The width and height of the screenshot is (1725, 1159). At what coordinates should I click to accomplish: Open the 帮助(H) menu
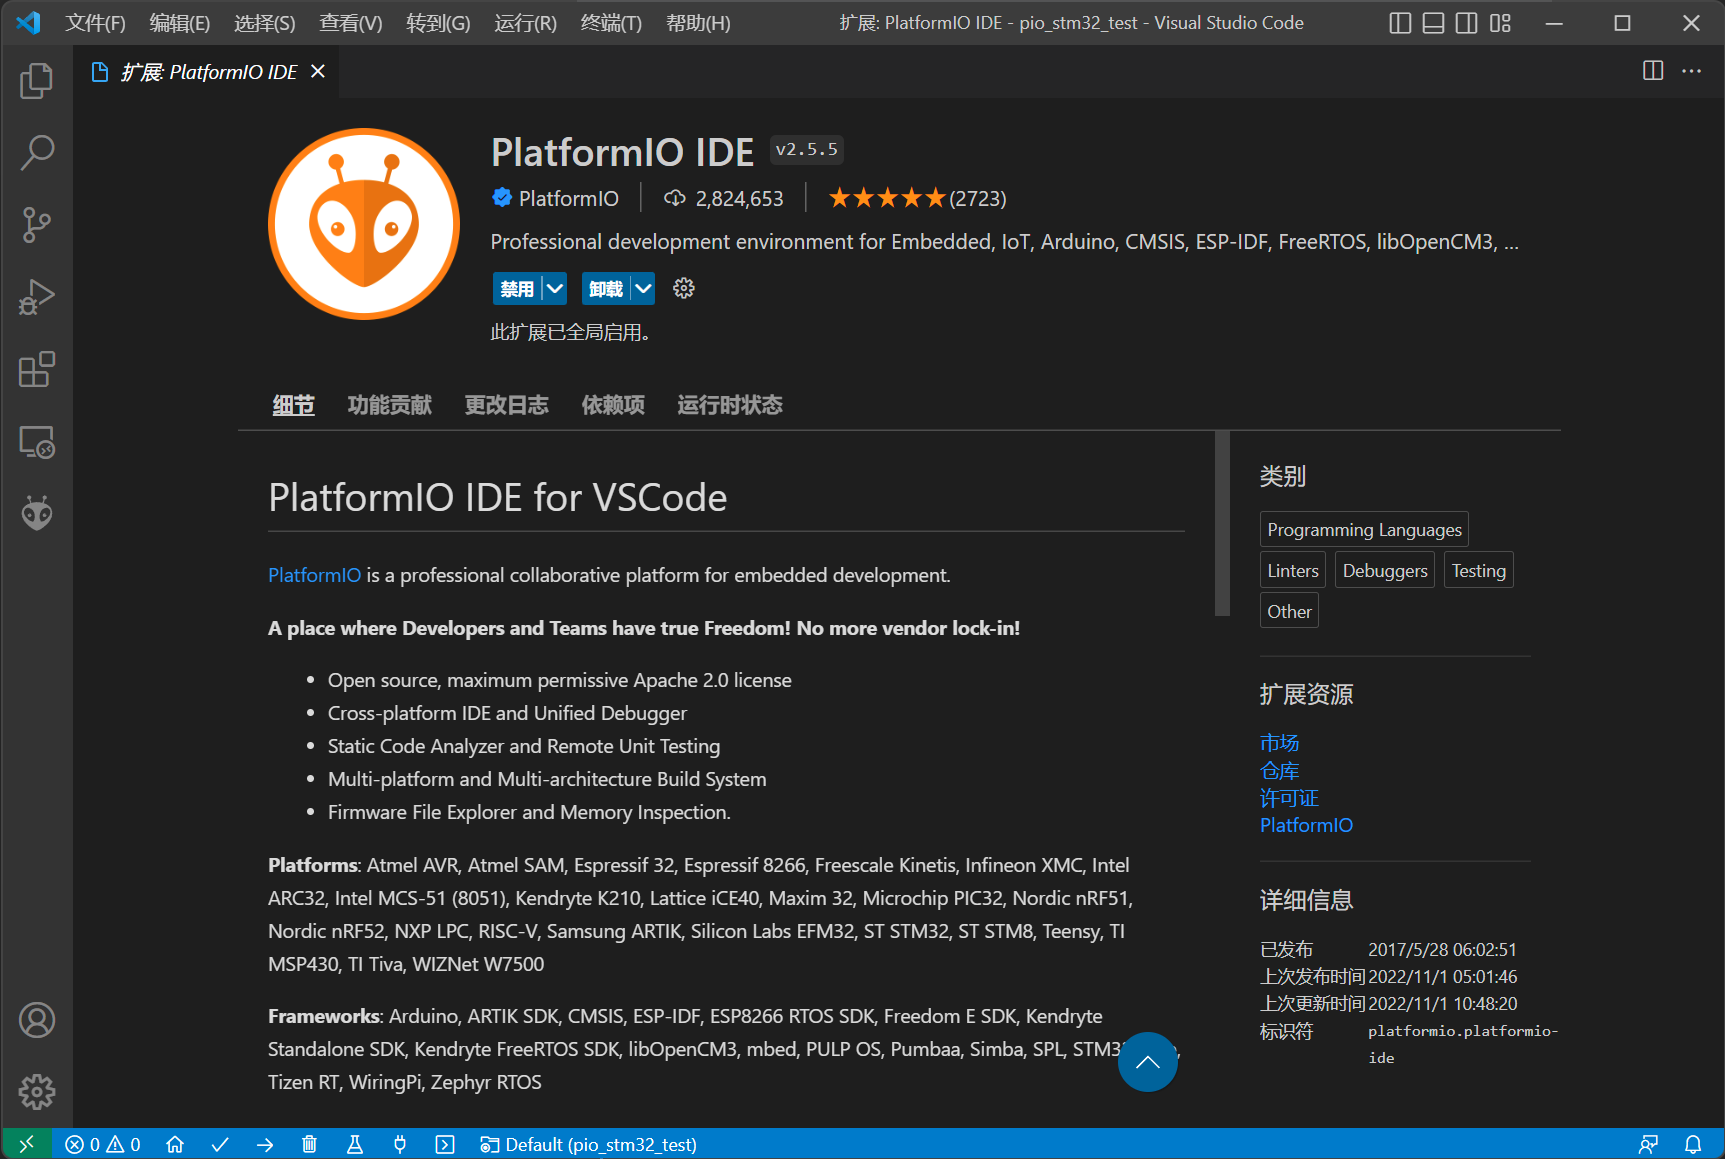(x=698, y=23)
